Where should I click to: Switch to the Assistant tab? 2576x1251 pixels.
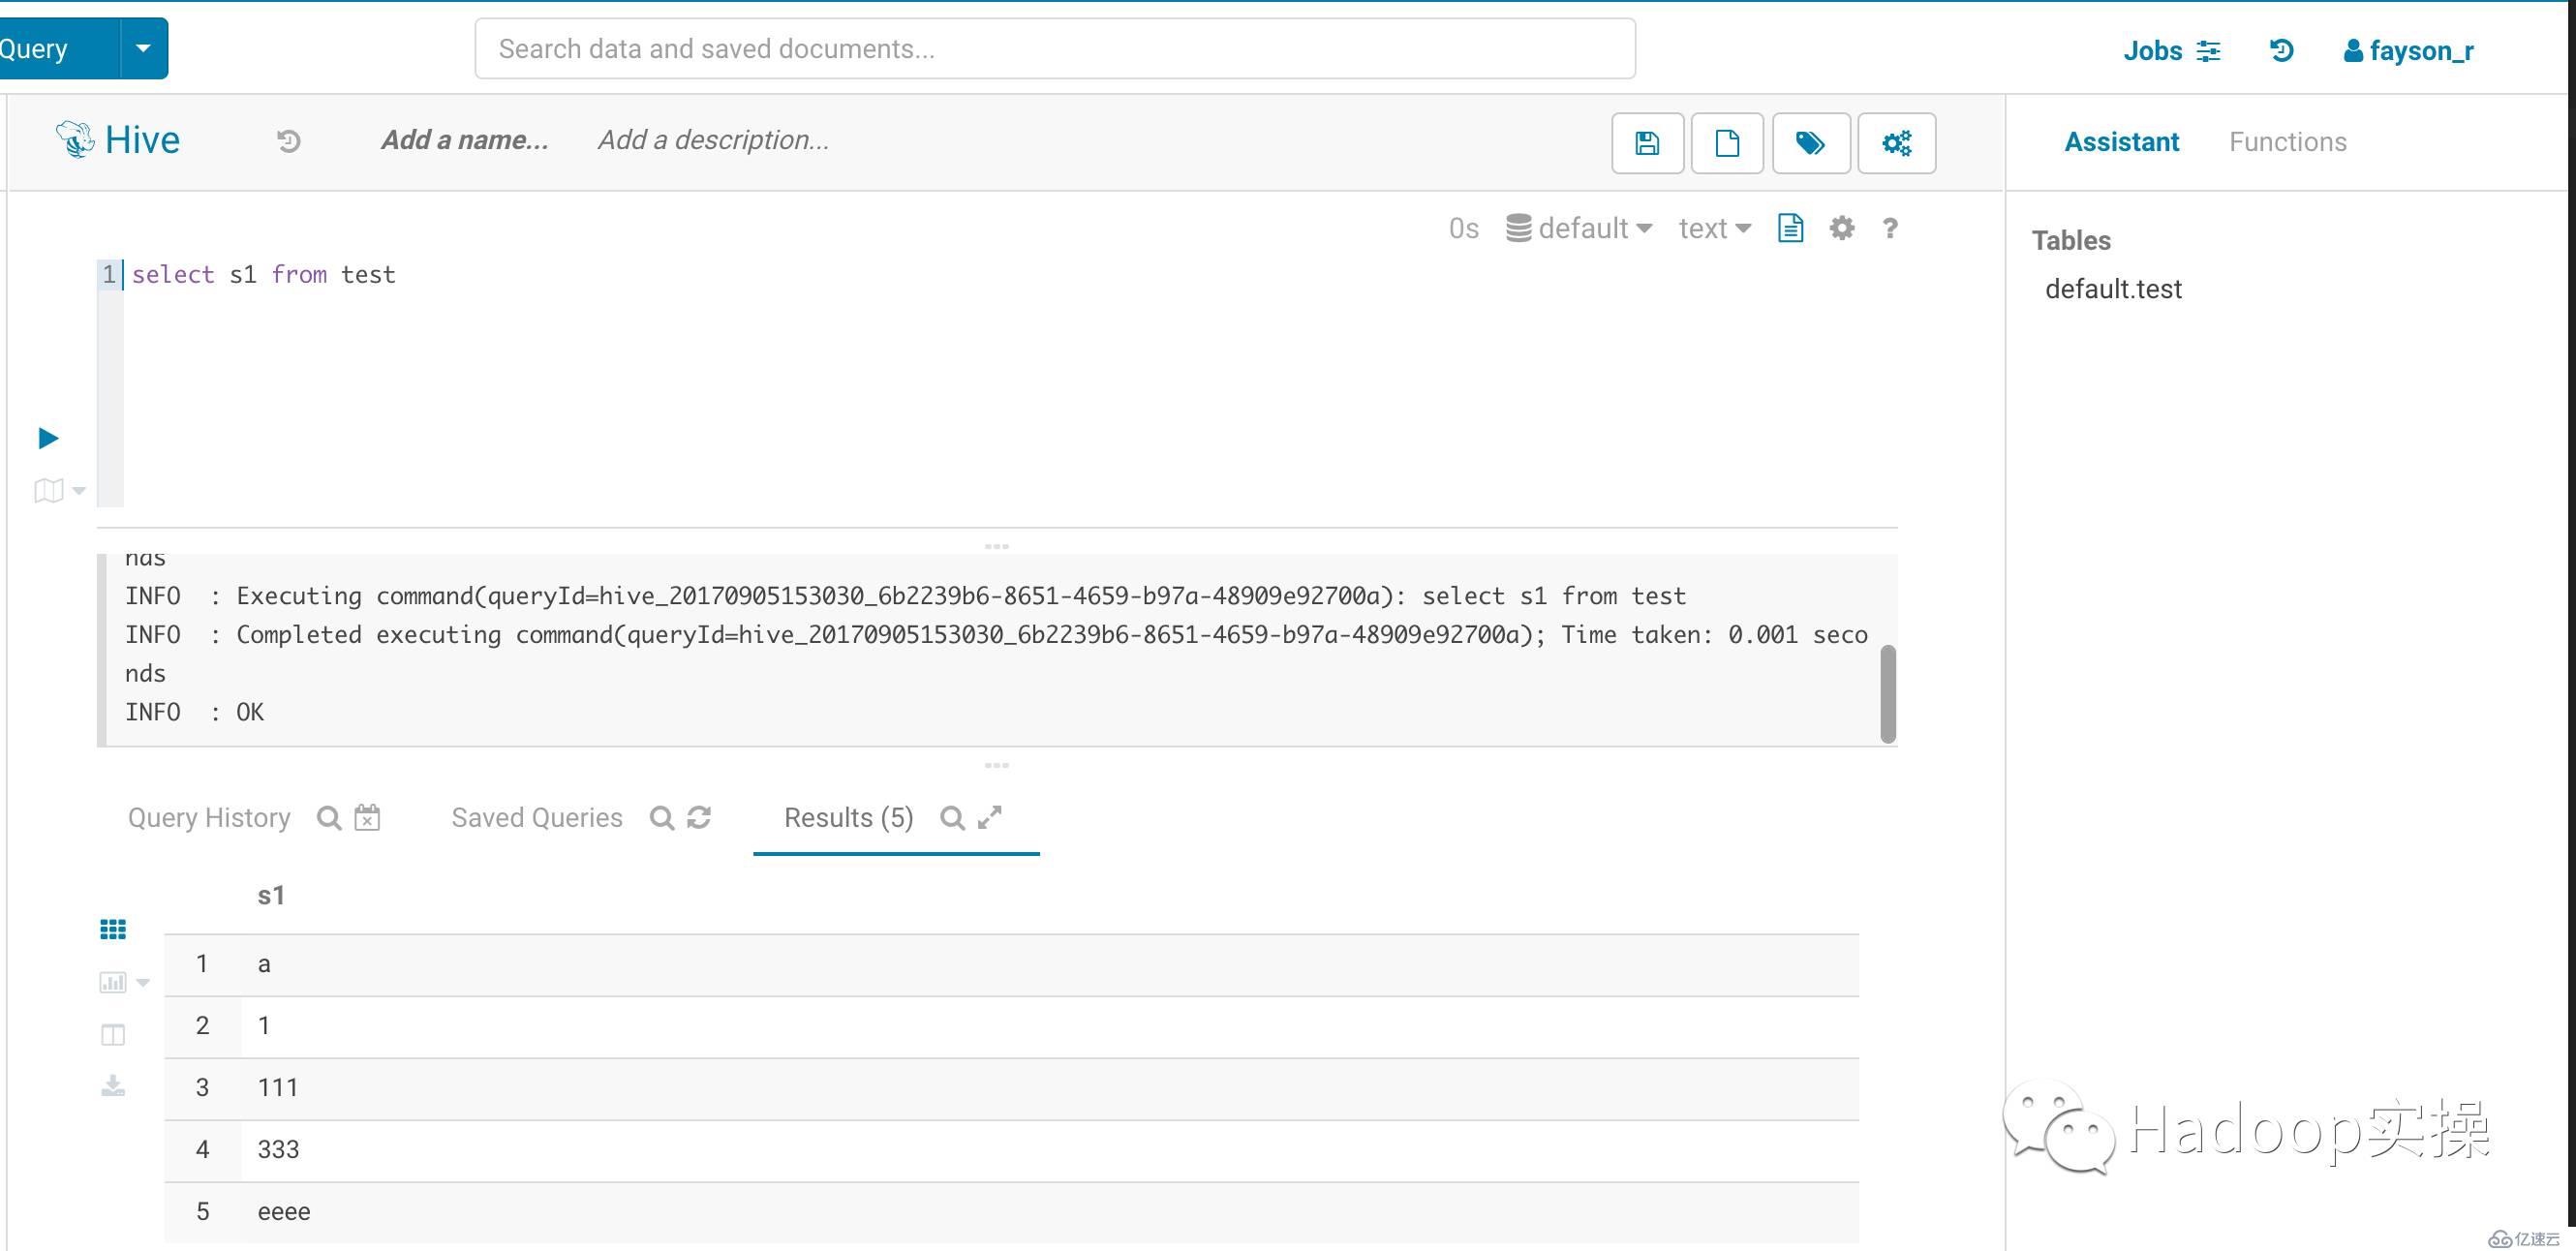pos(2121,142)
